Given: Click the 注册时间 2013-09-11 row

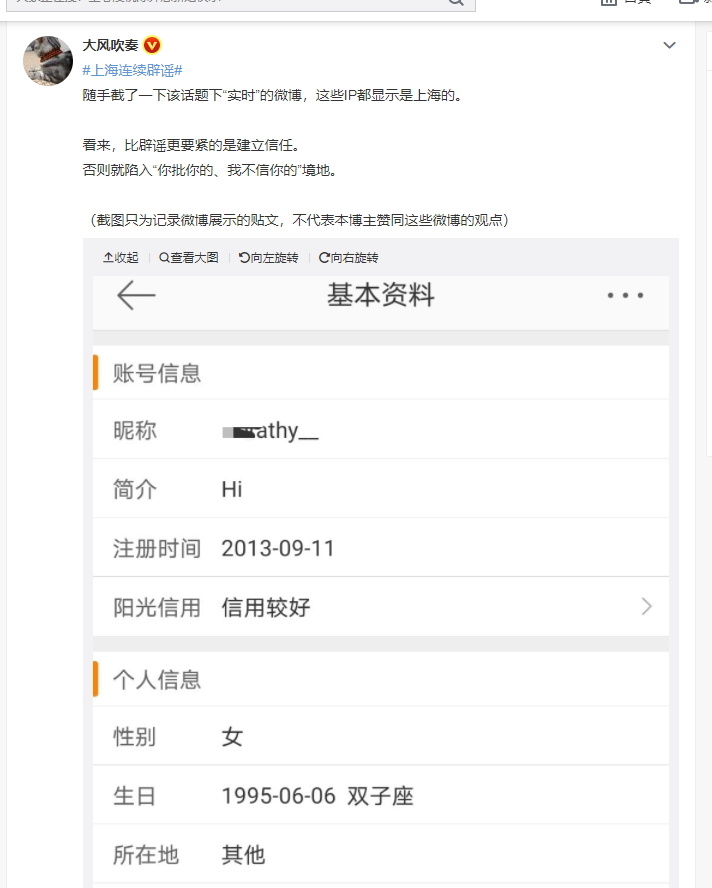Looking at the screenshot, I should 381,548.
